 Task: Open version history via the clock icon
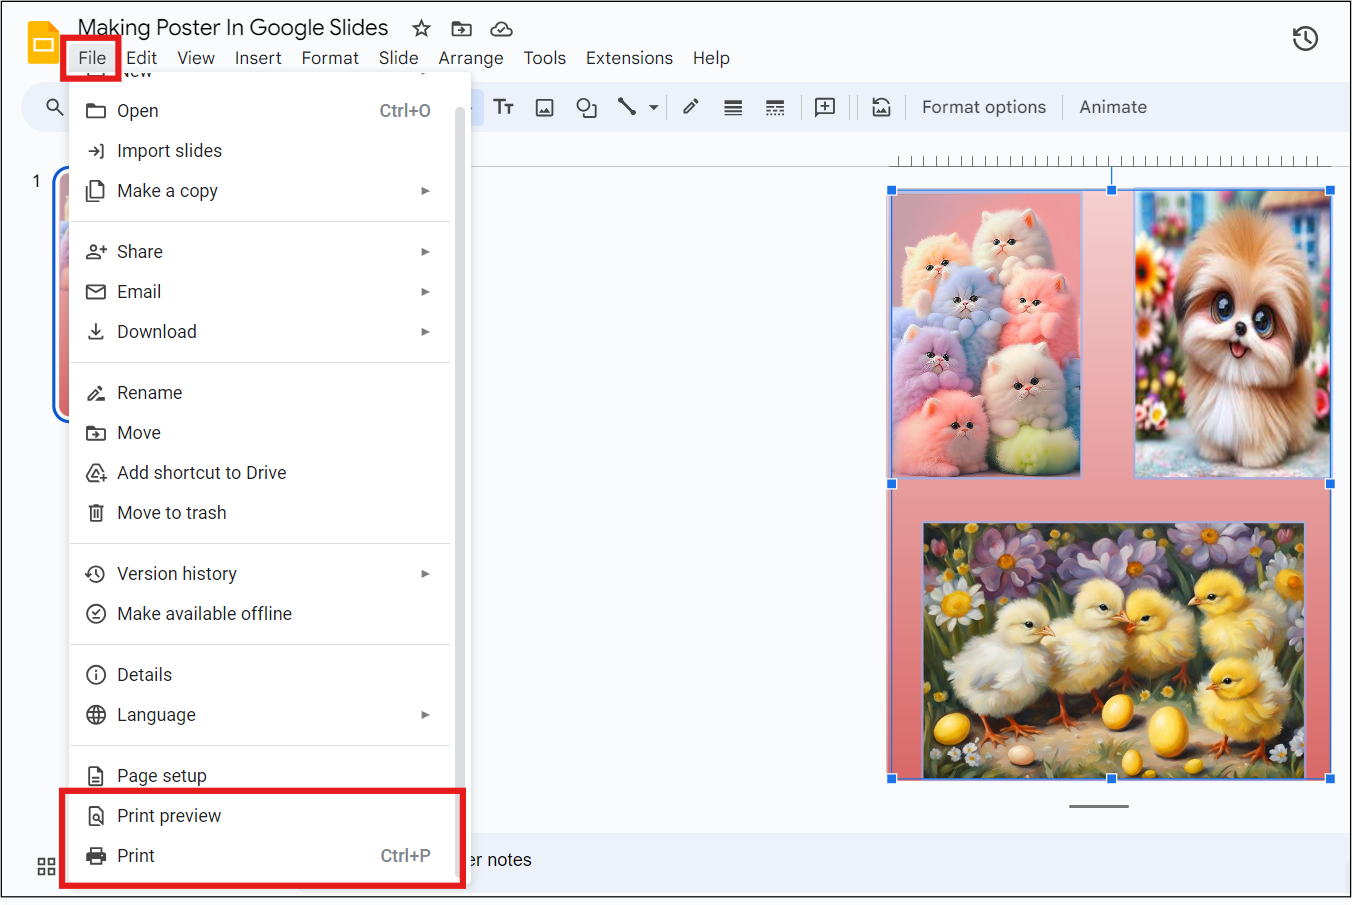click(1305, 38)
